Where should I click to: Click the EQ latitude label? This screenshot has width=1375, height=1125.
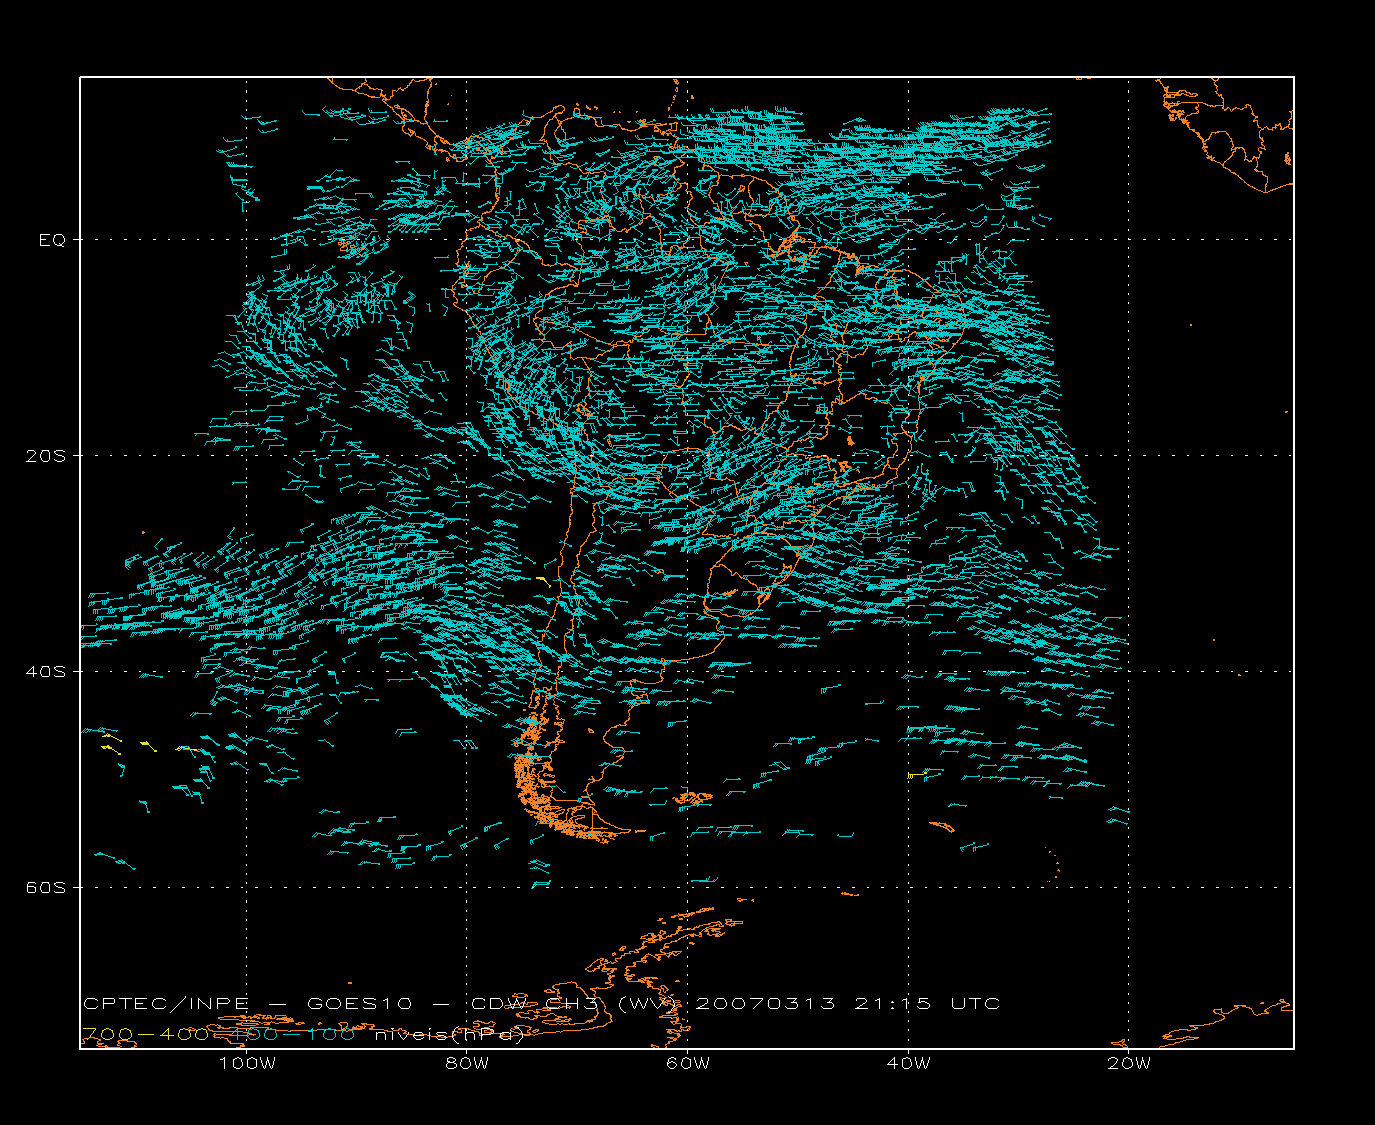pos(52,240)
